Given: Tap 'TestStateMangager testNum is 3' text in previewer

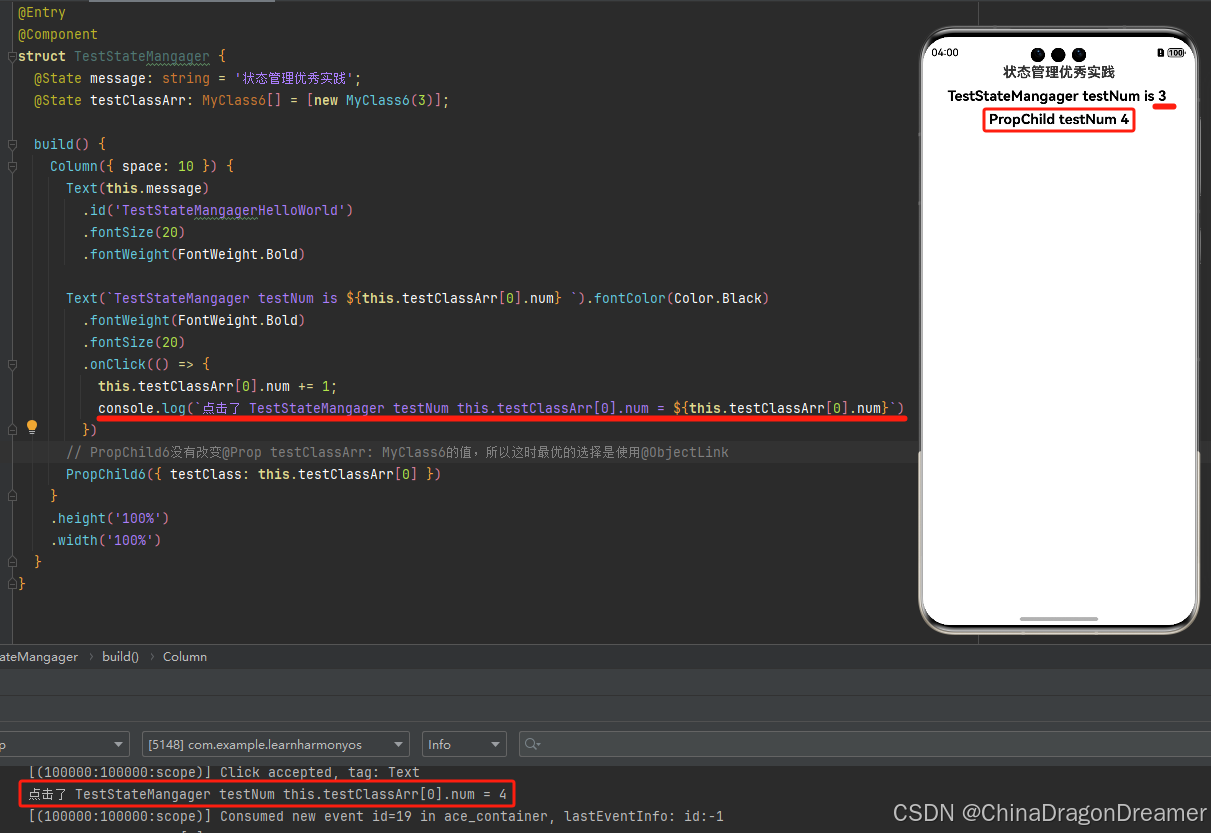Looking at the screenshot, I should [1056, 96].
